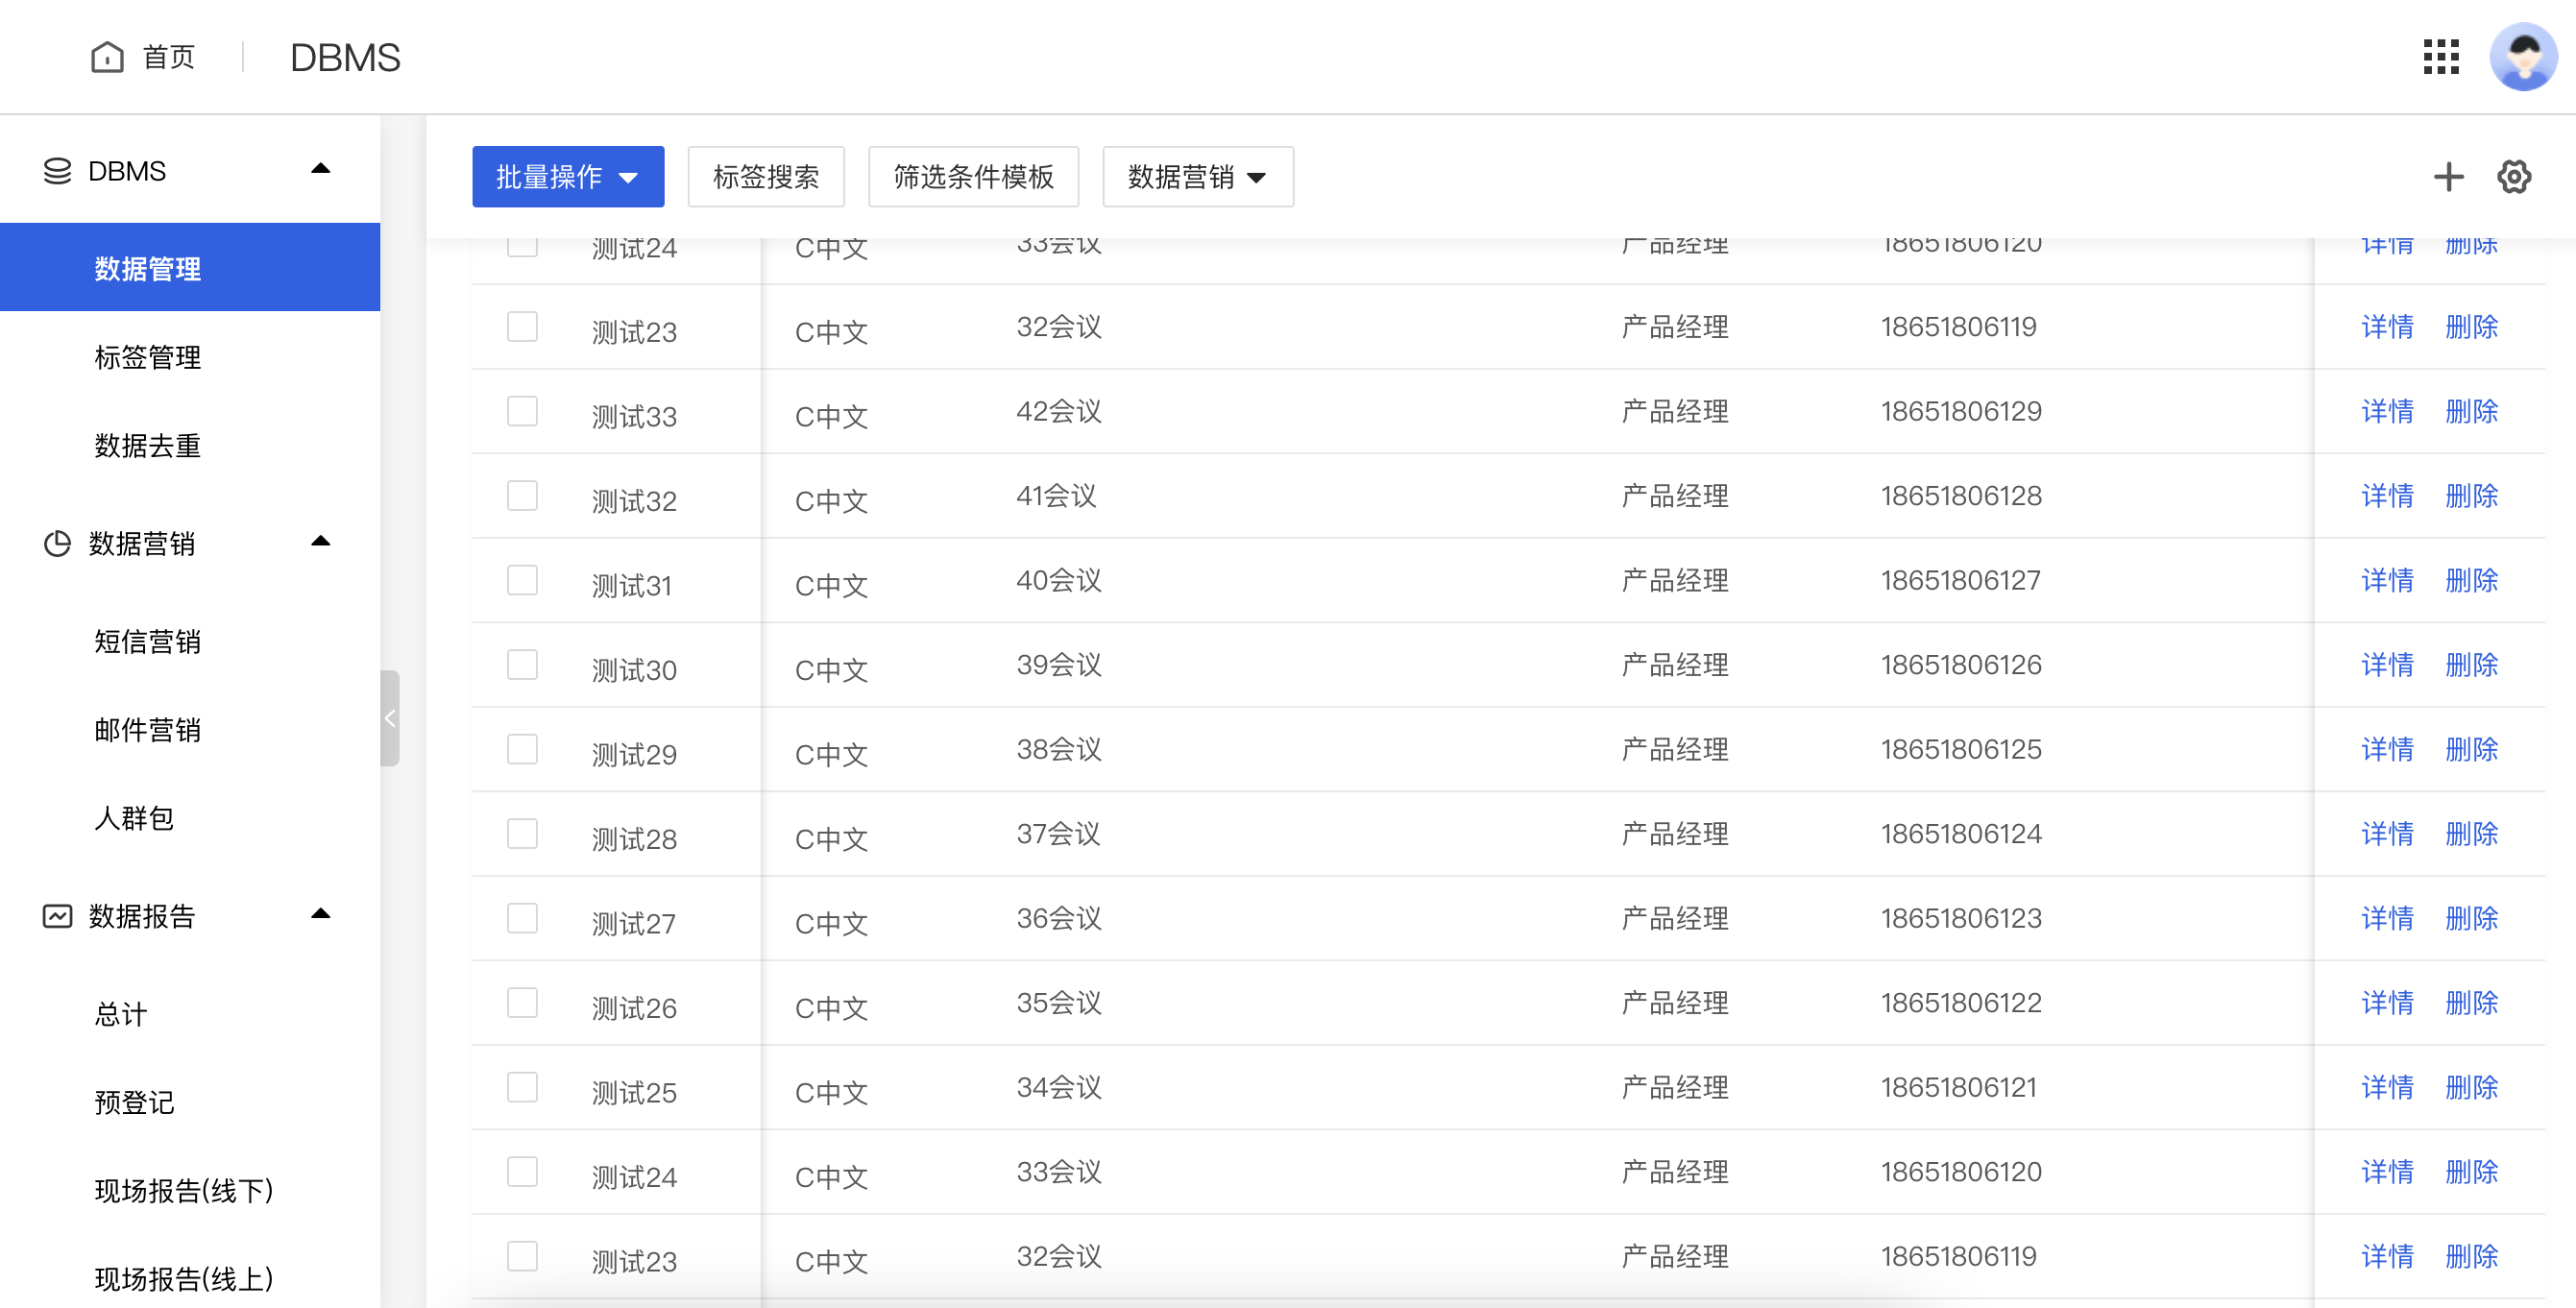Image resolution: width=2576 pixels, height=1308 pixels.
Task: Open table settings via gear icon
Action: click(2515, 177)
